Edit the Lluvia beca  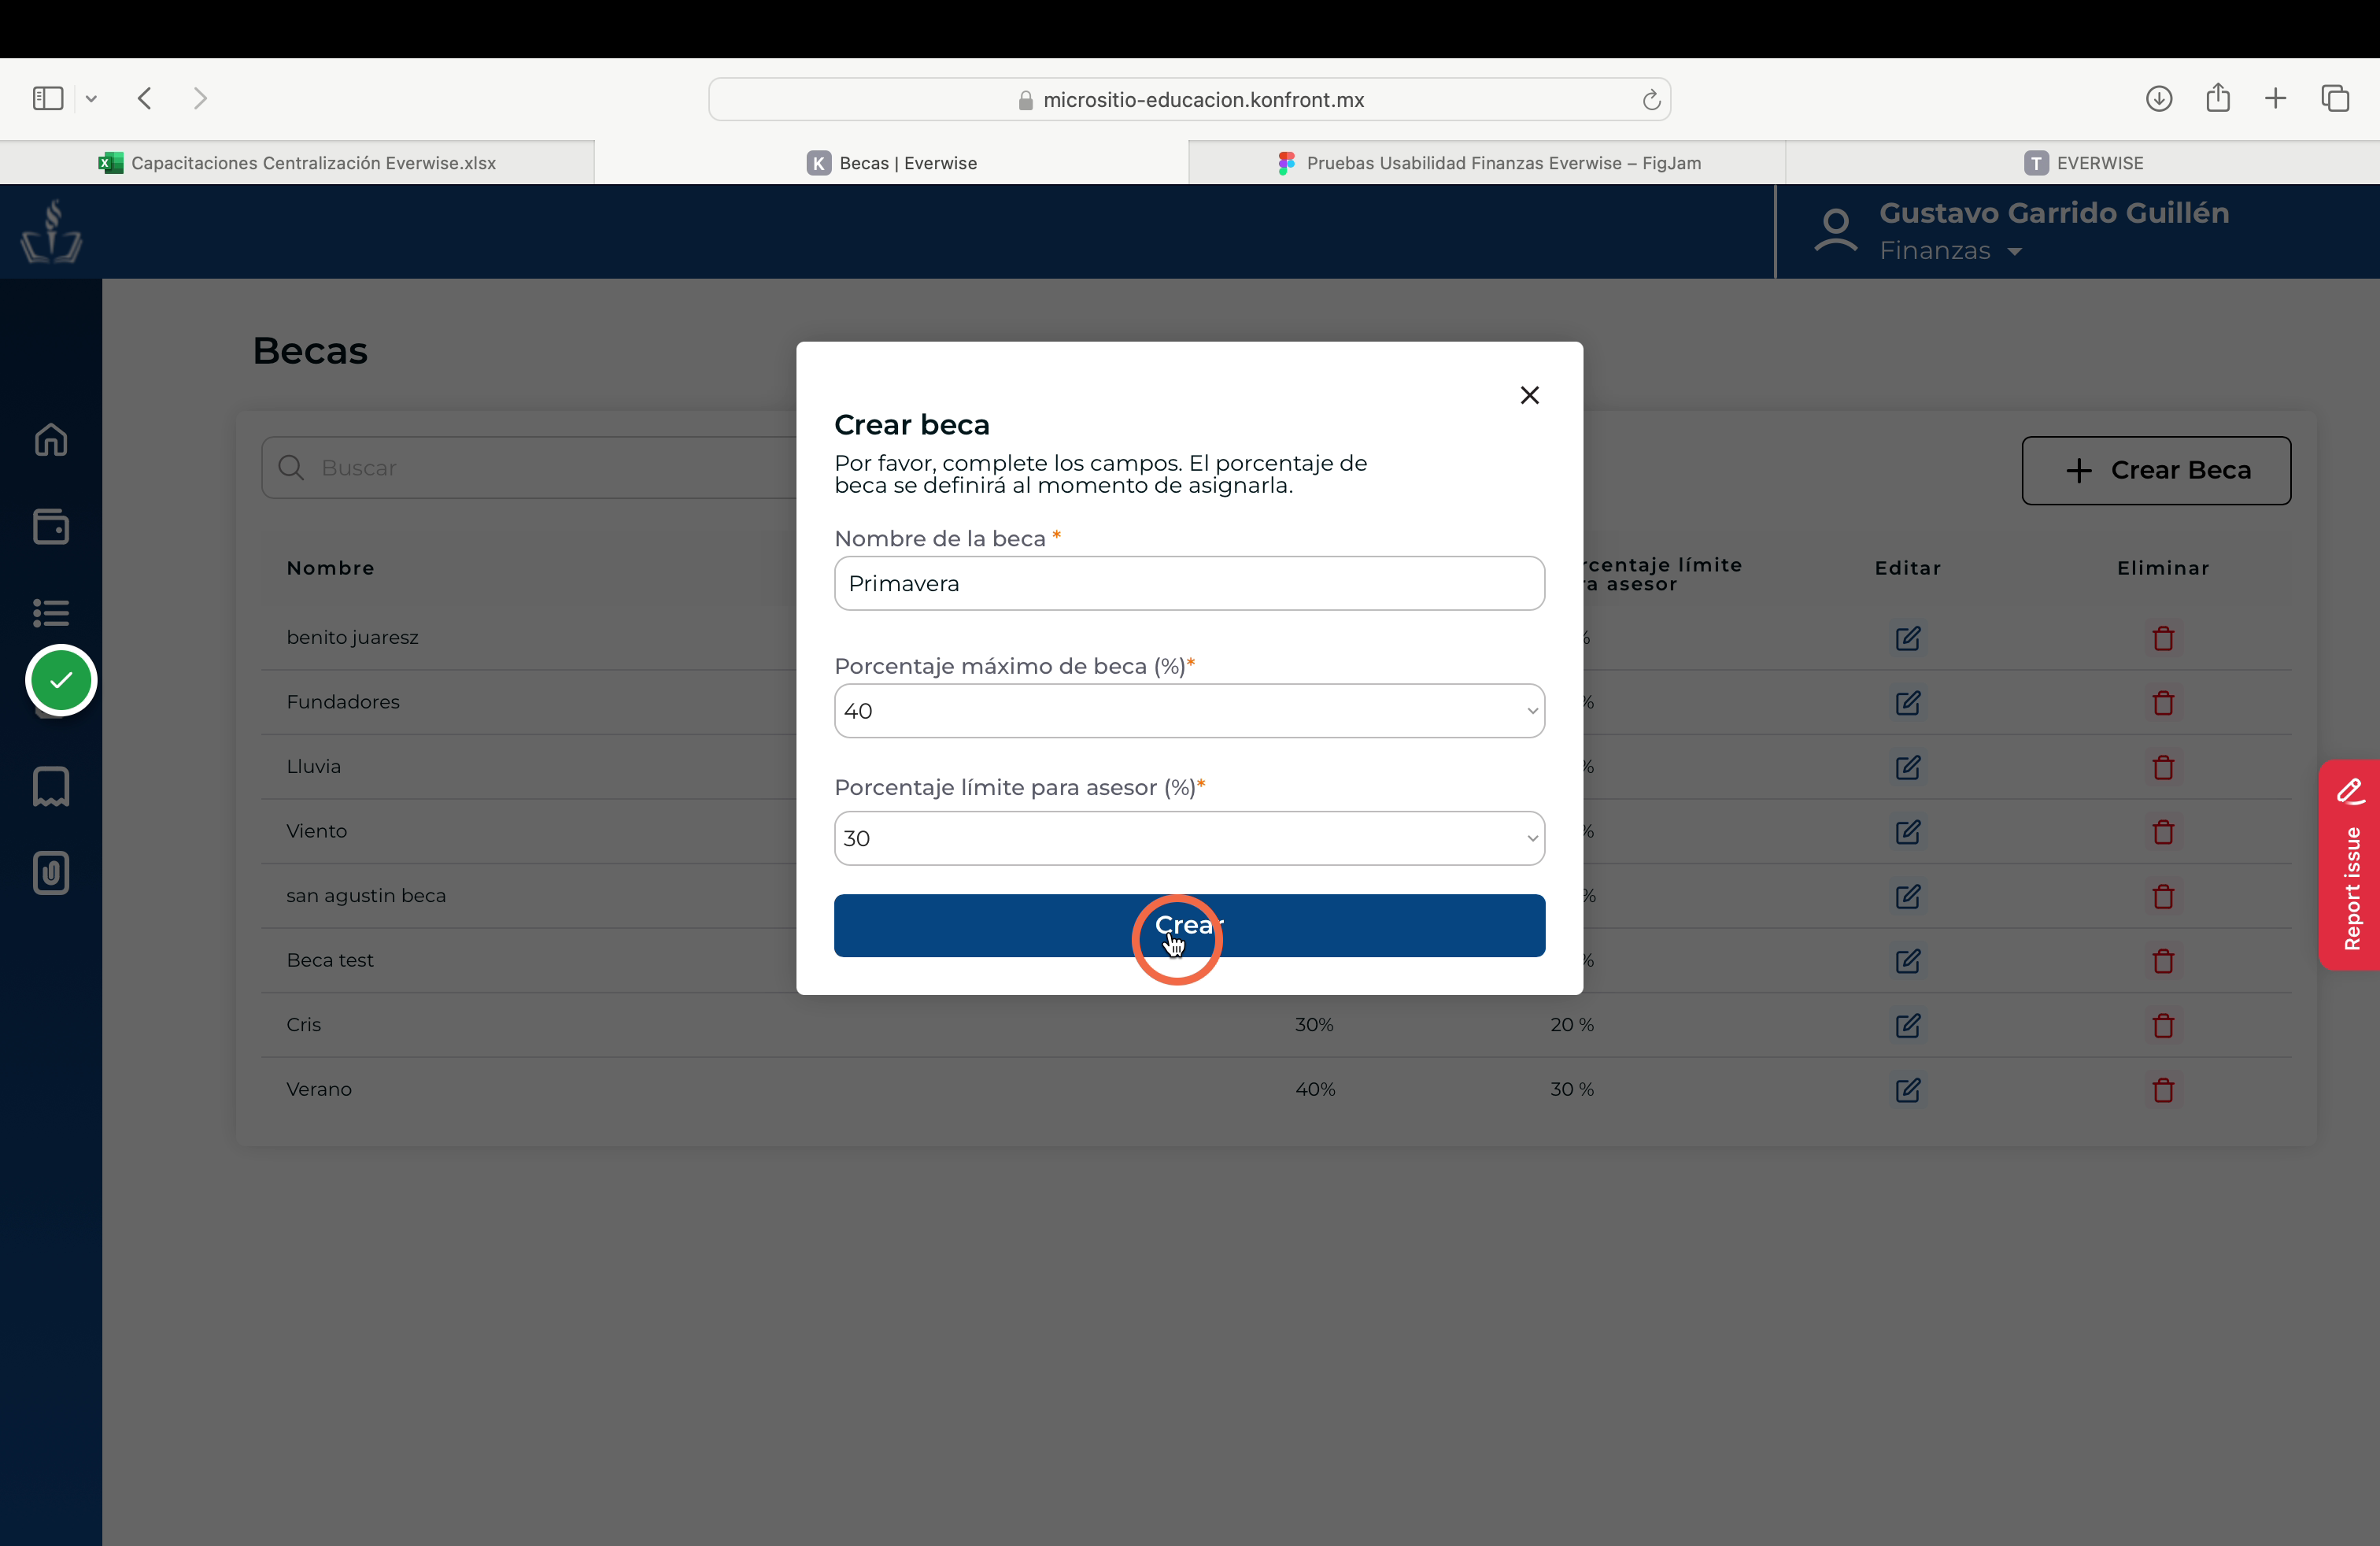pyautogui.click(x=1908, y=767)
